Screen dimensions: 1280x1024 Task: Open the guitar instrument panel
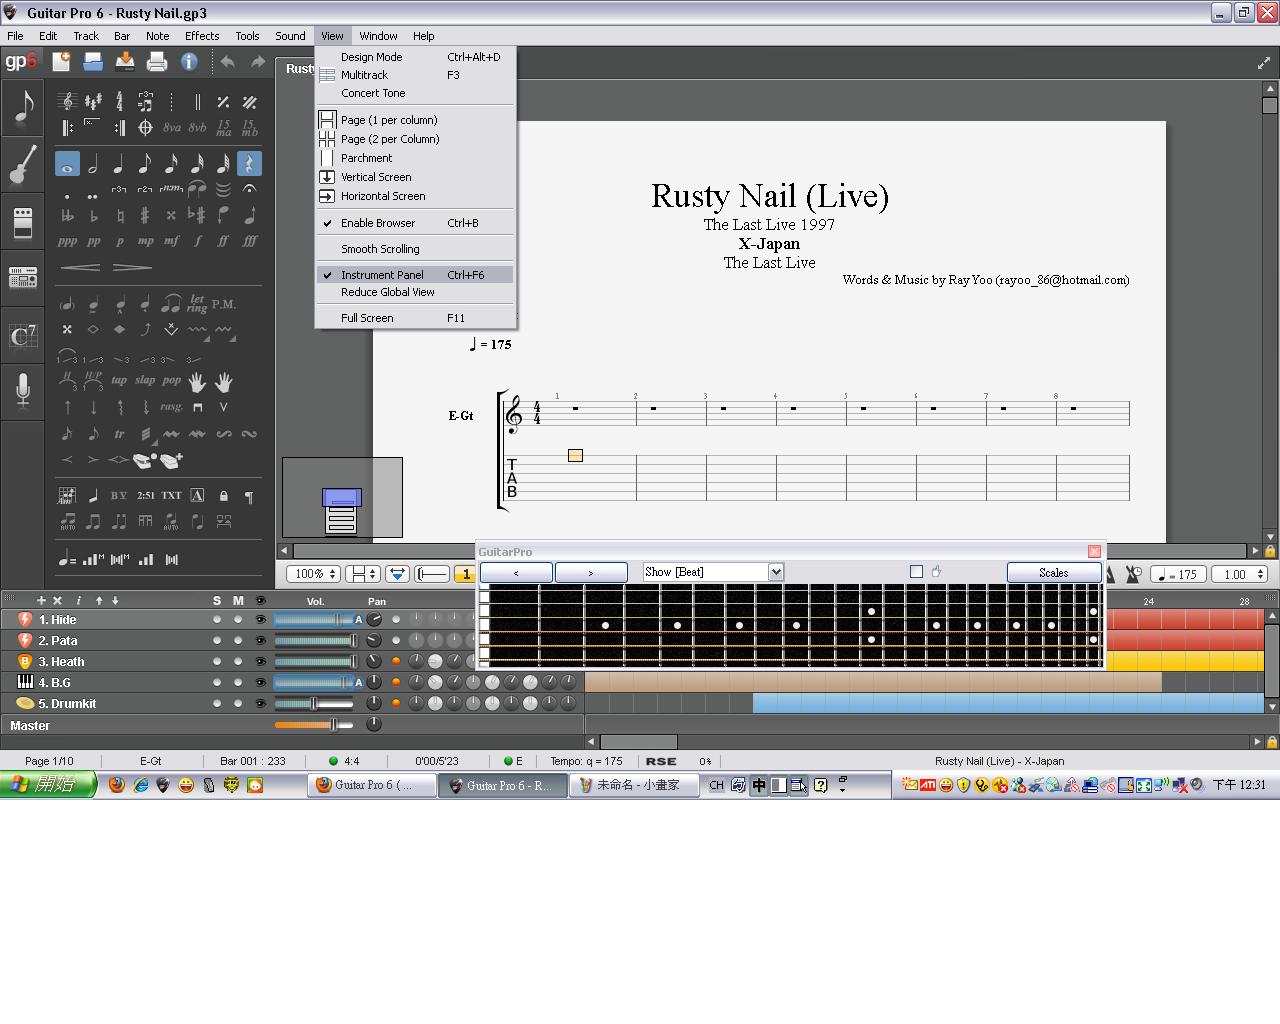click(23, 165)
